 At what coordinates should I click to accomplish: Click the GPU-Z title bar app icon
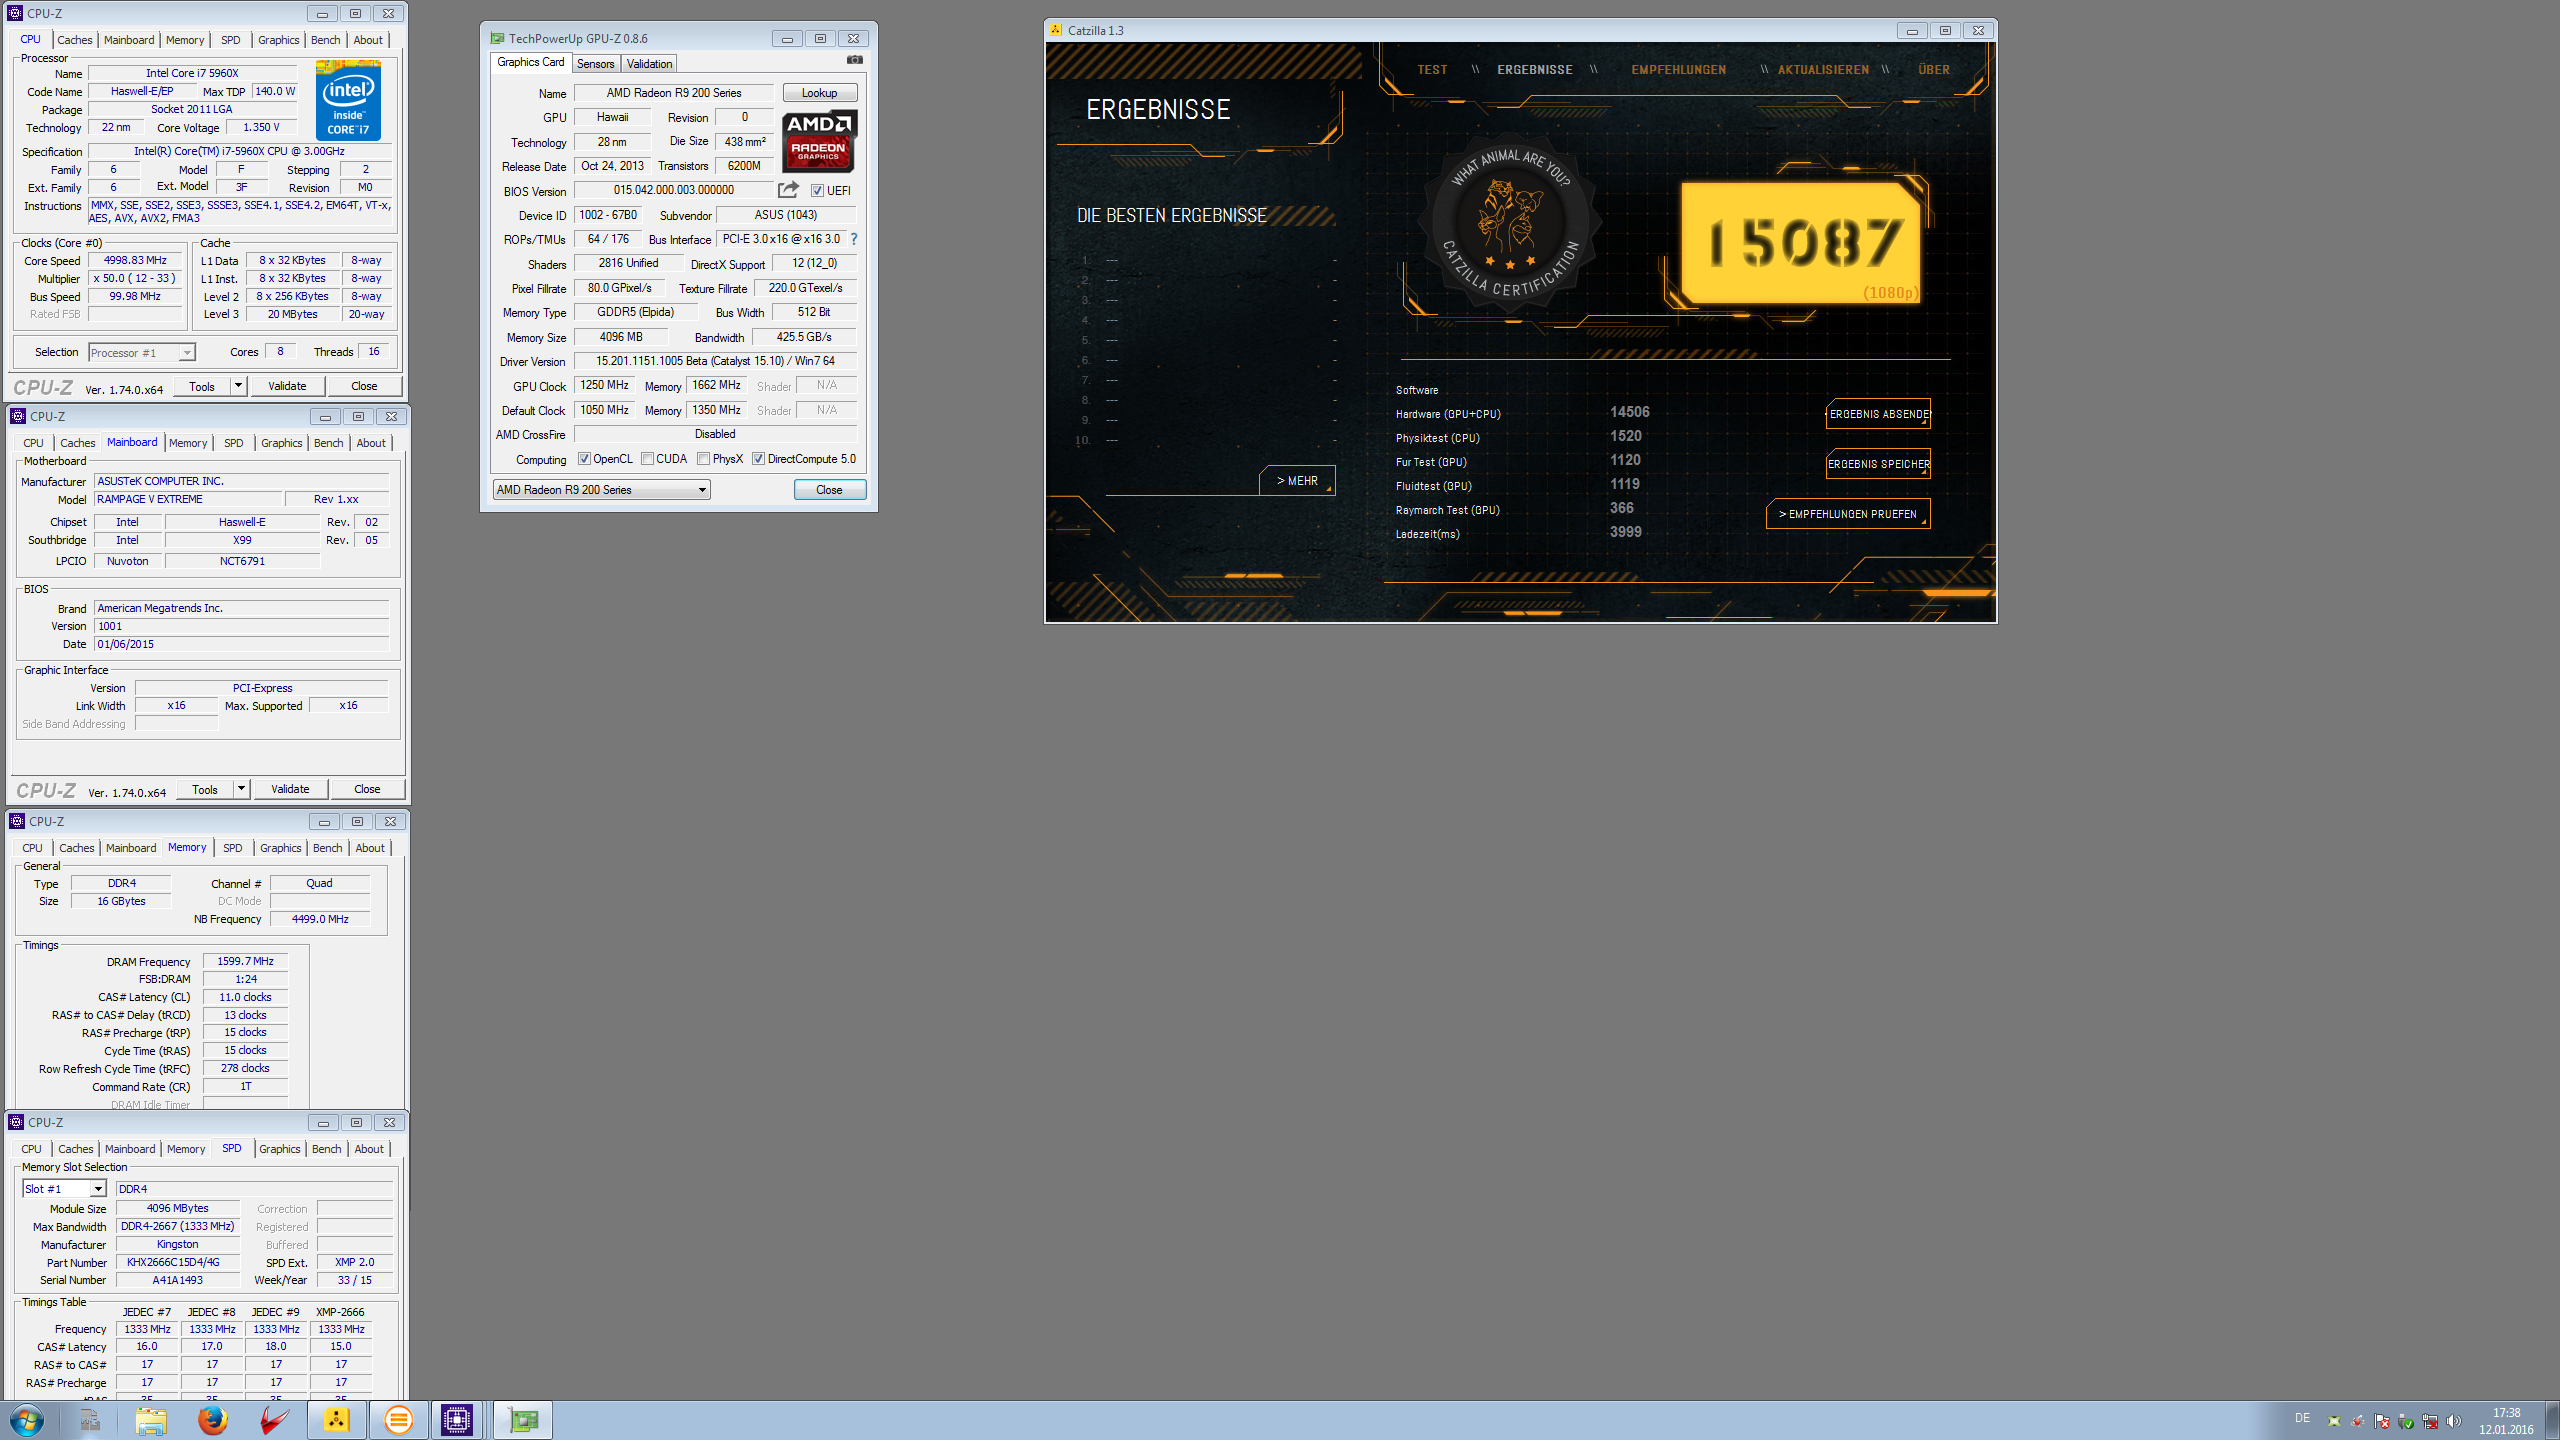(x=497, y=38)
